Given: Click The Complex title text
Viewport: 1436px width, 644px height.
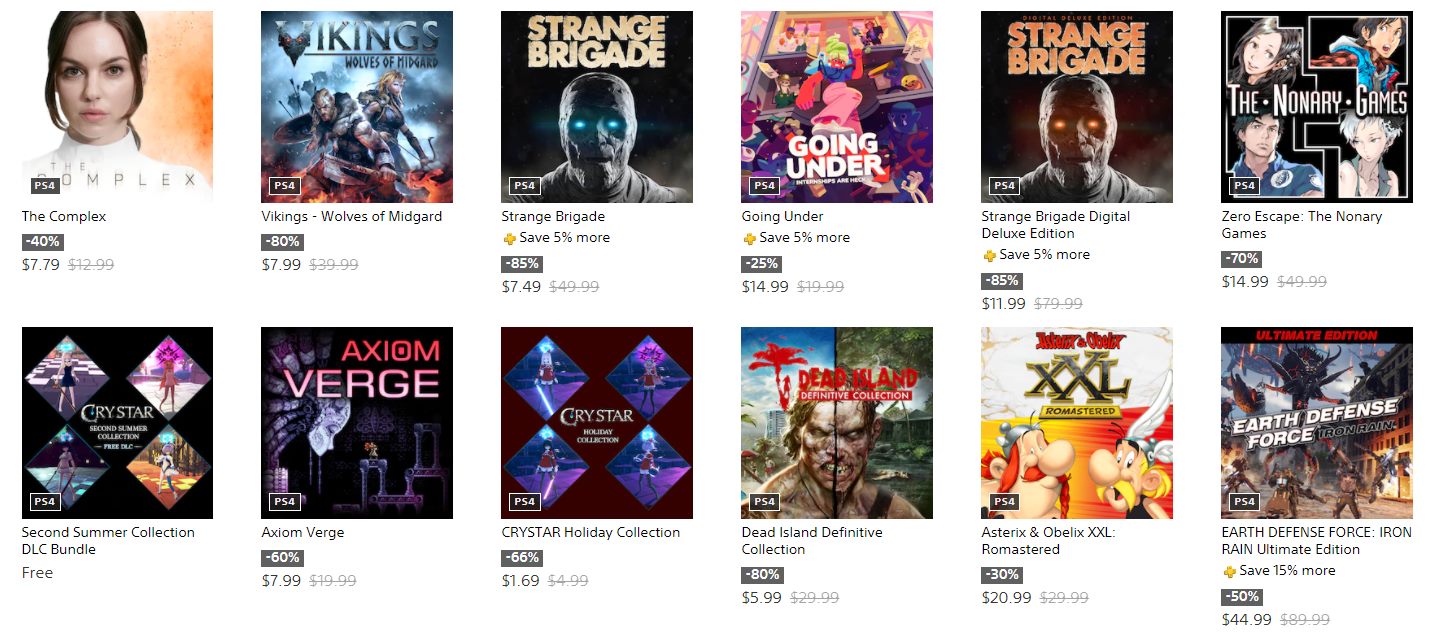Looking at the screenshot, I should (64, 217).
